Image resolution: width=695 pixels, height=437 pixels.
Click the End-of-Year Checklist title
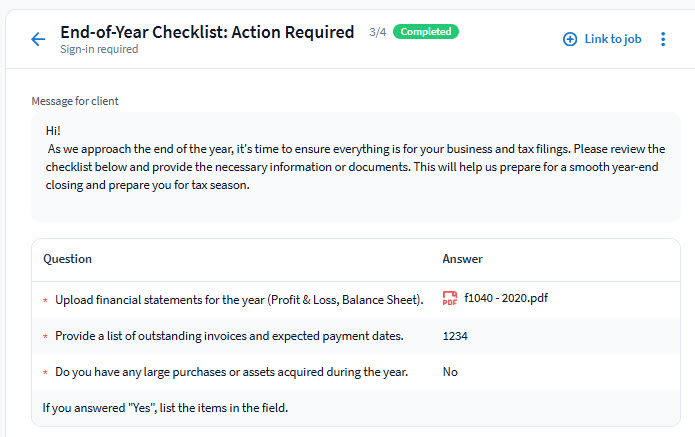pos(207,32)
